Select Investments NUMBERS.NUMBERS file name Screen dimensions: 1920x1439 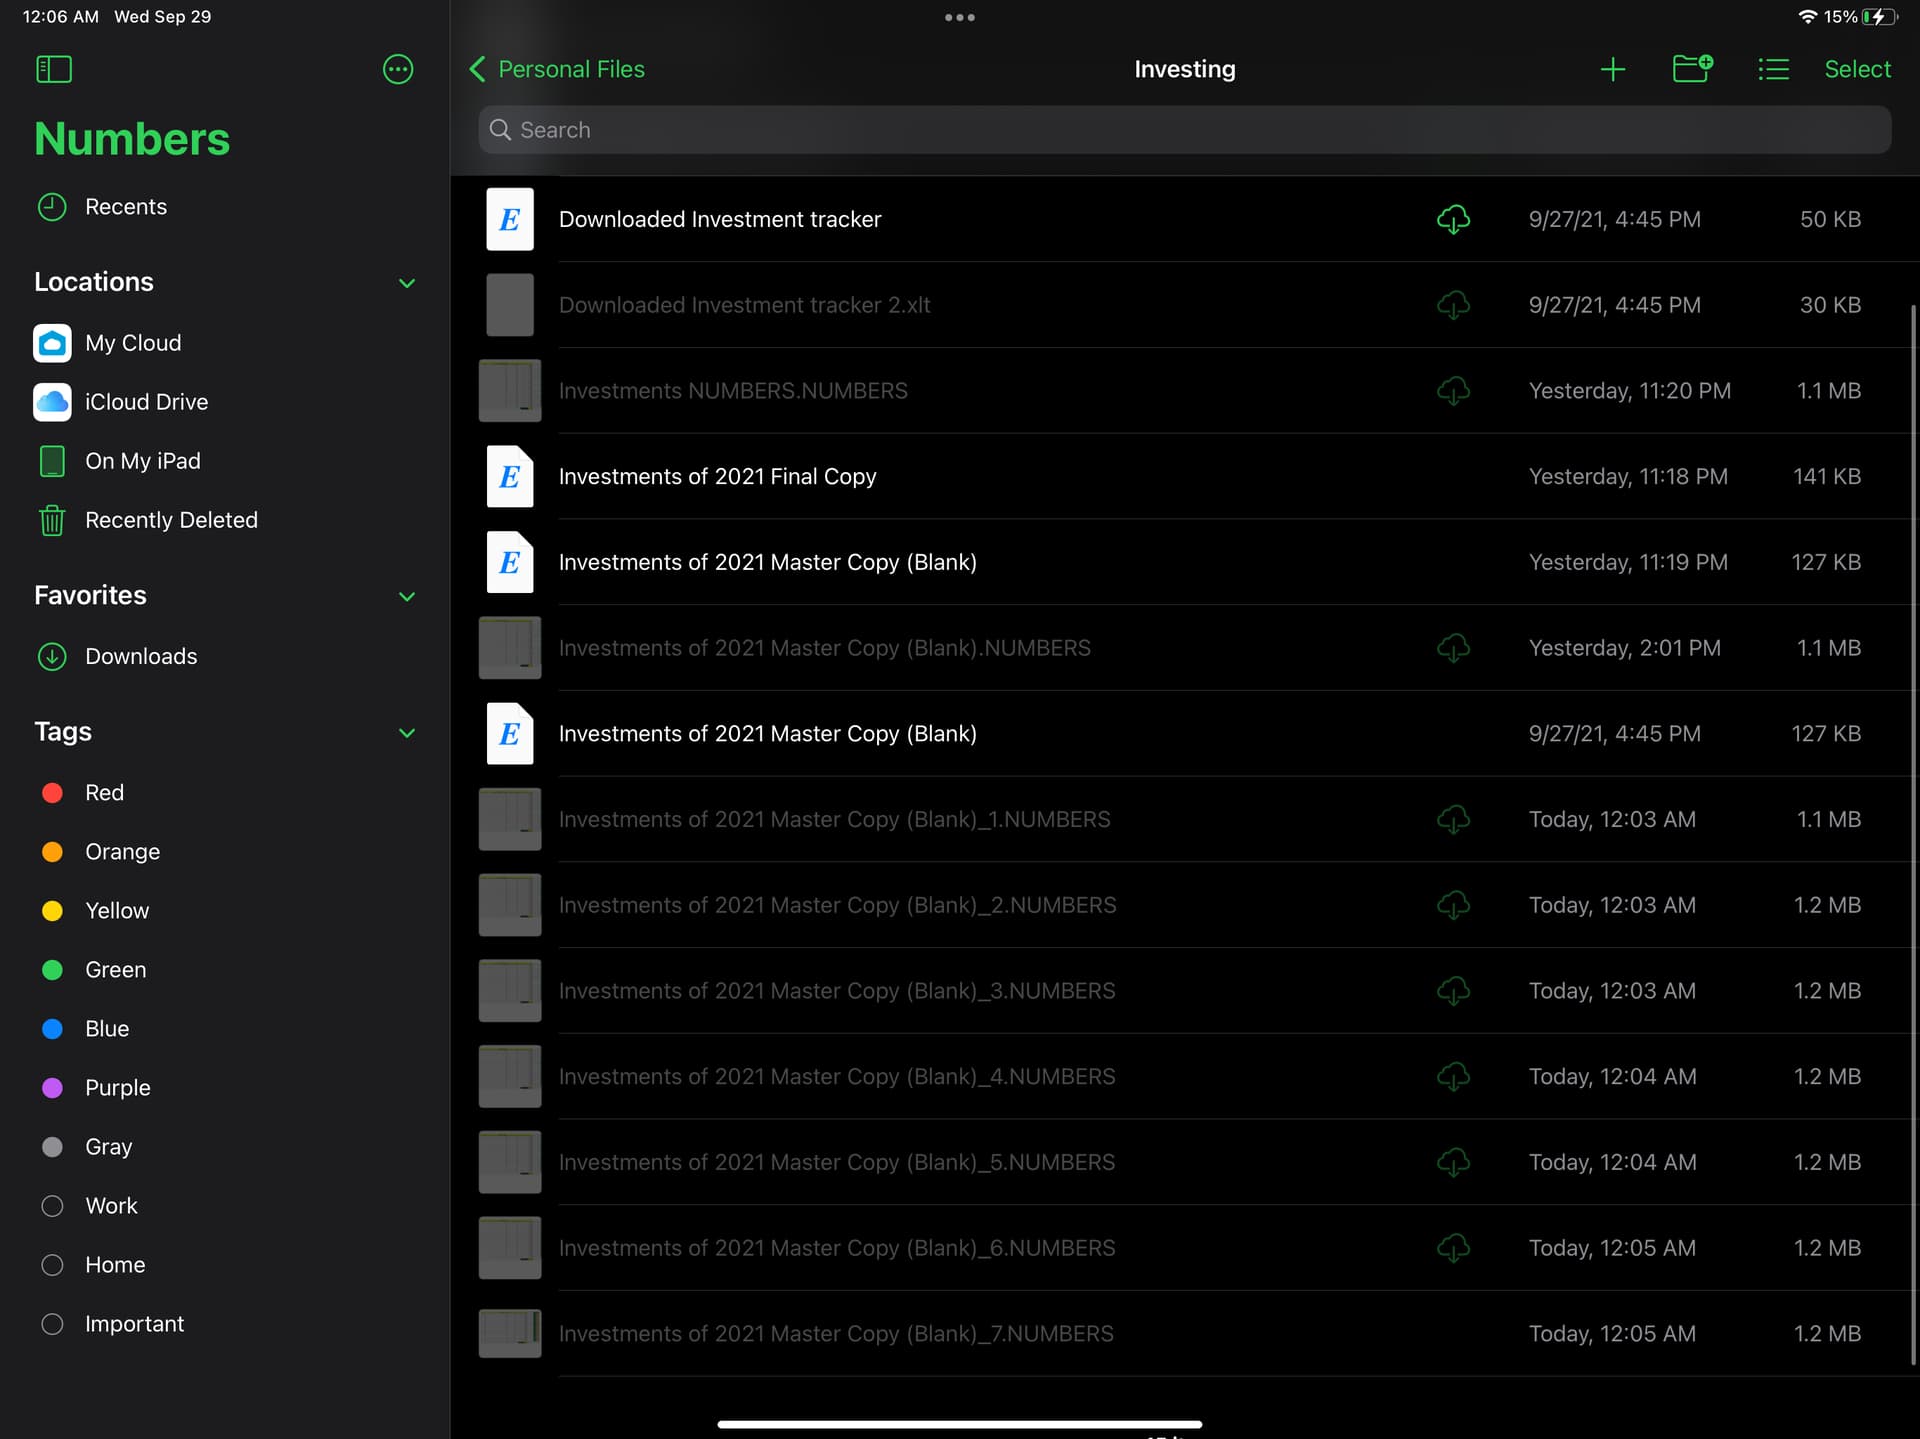733,391
